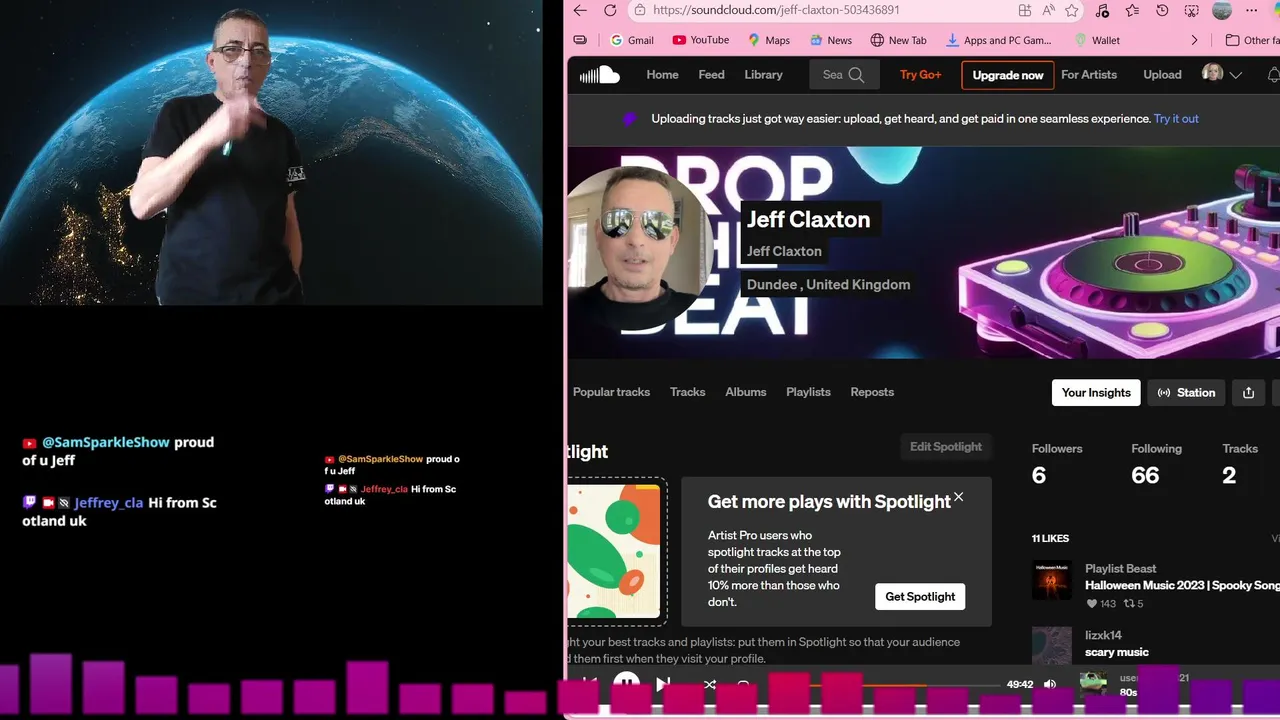Open the SoundCloud Library
The height and width of the screenshot is (720, 1280).
tap(763, 75)
